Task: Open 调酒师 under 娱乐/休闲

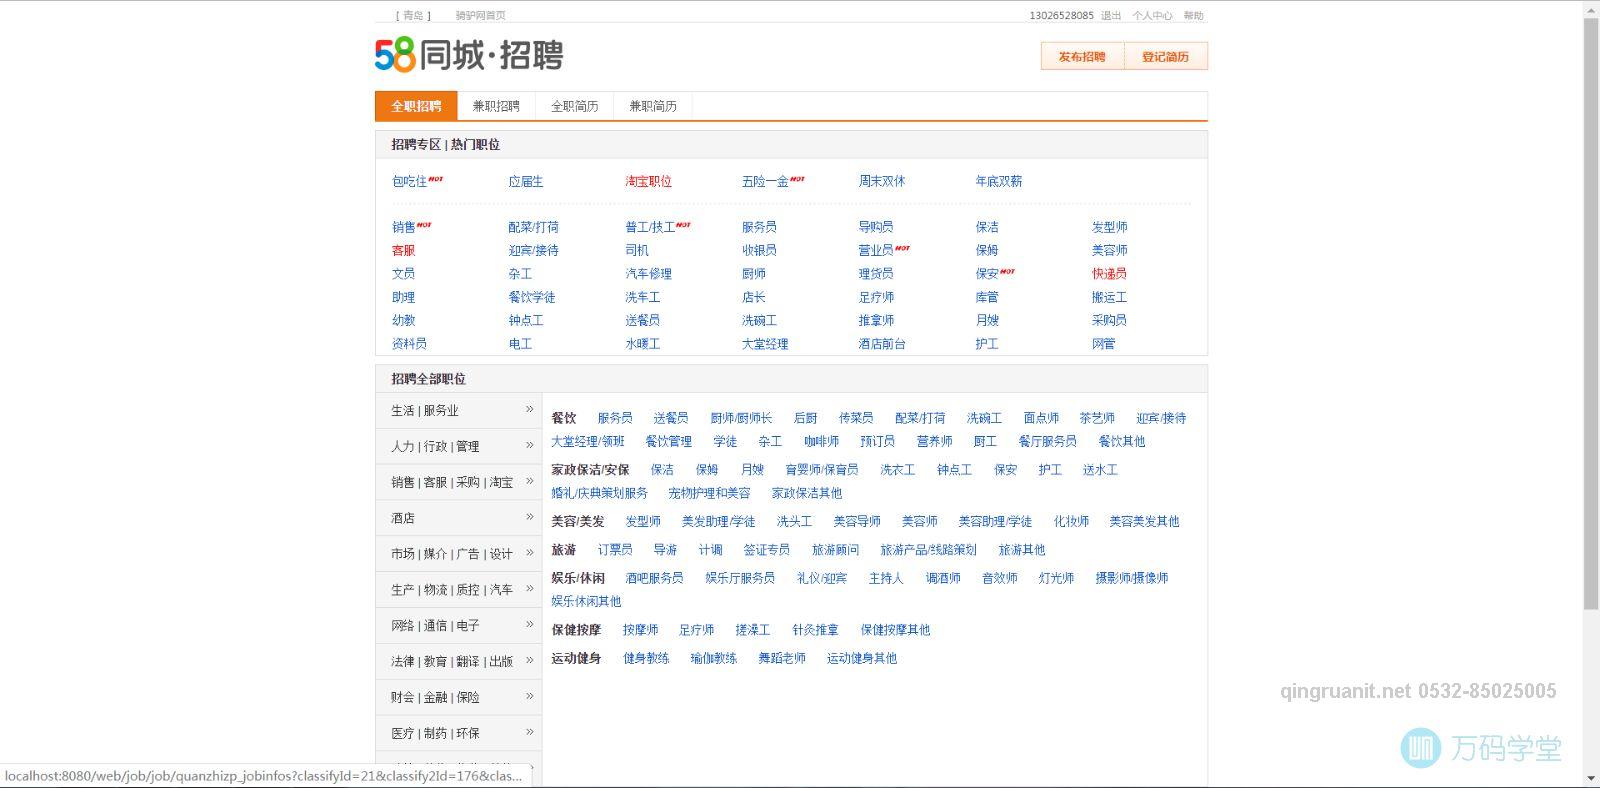Action: click(x=942, y=578)
